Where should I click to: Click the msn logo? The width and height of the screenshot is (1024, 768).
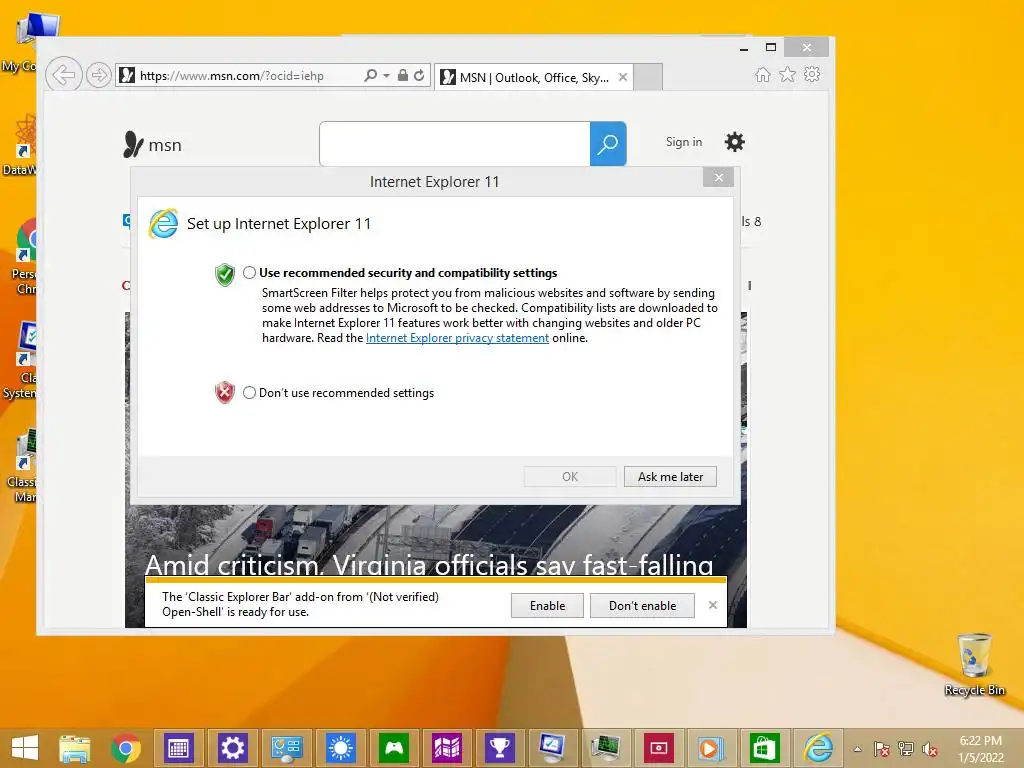[x=152, y=144]
